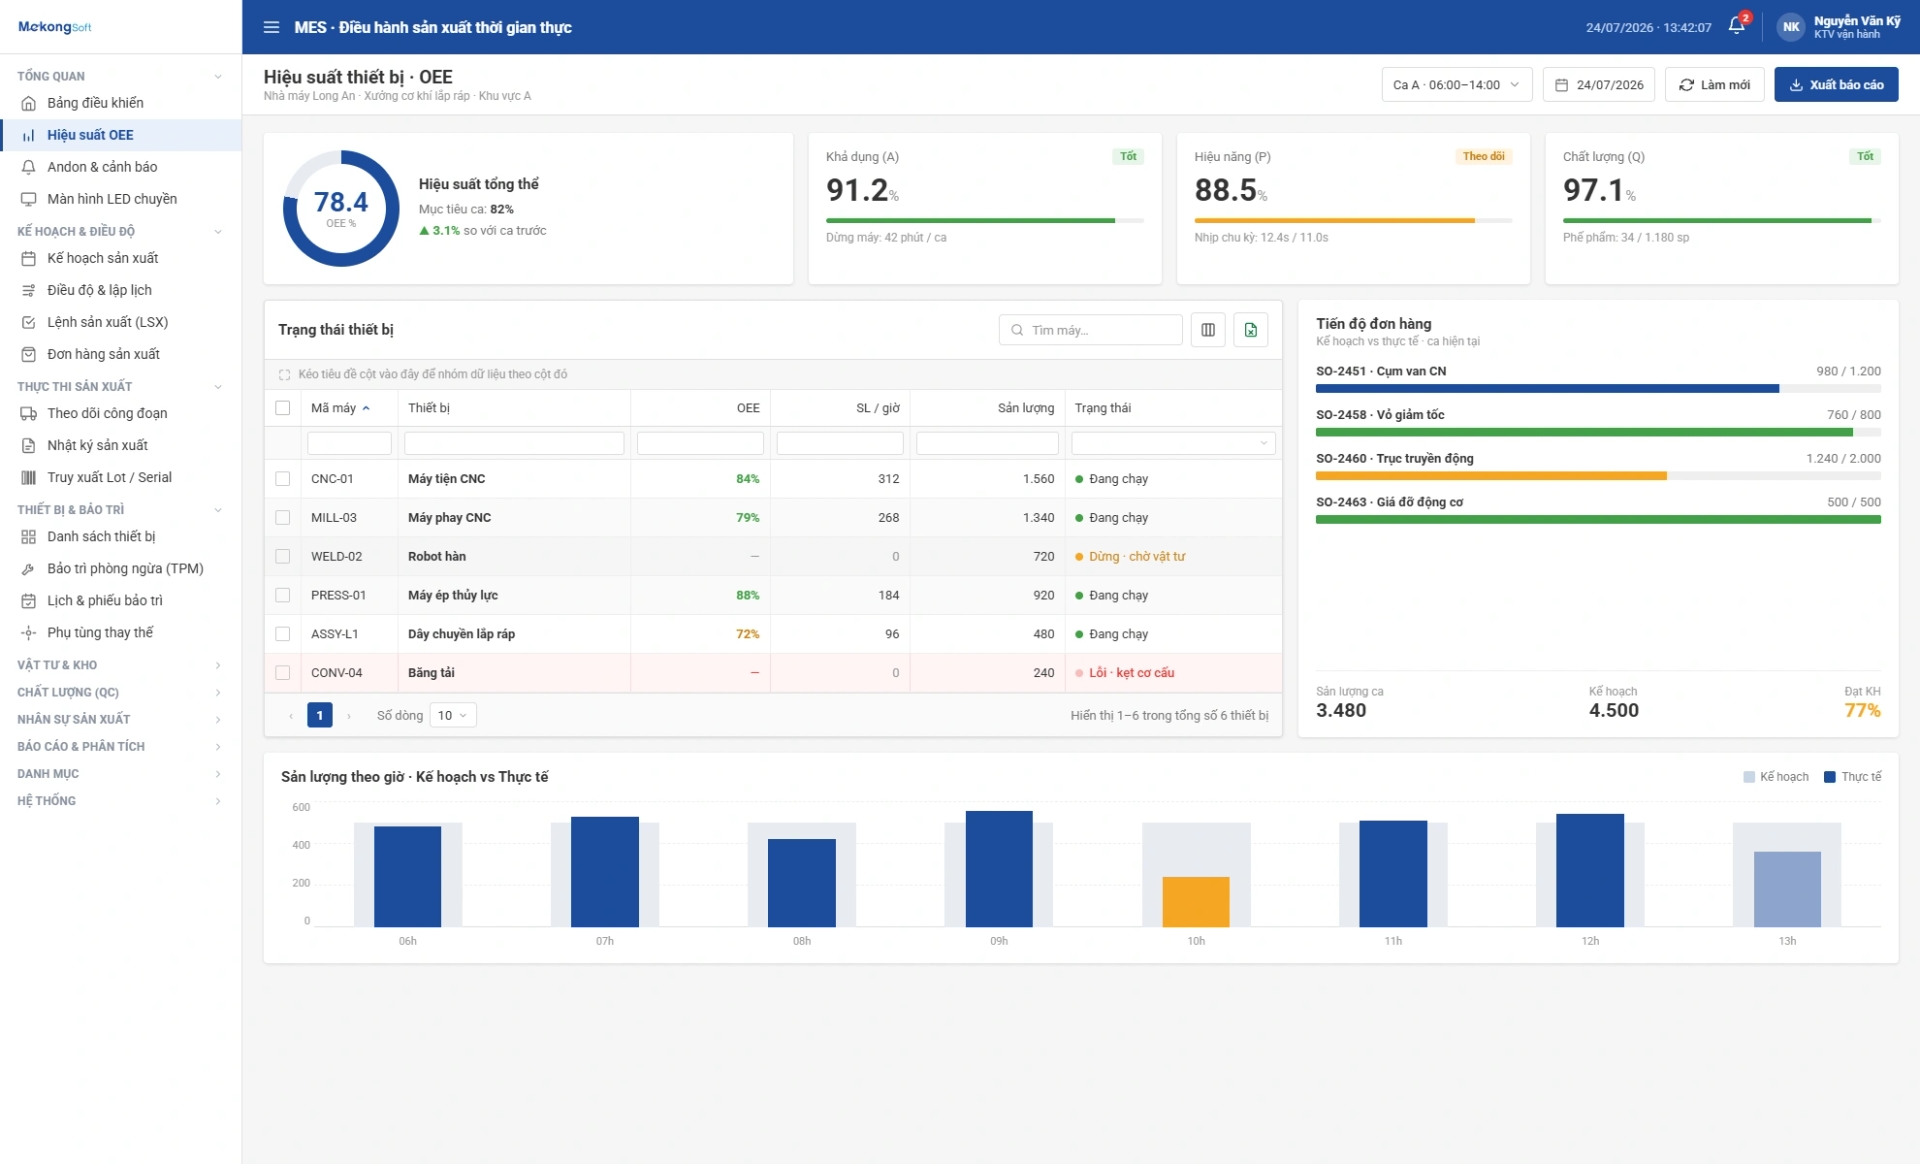
Task: Expand the VẬT TƯ & KHO section
Action: pyautogui.click(x=120, y=665)
